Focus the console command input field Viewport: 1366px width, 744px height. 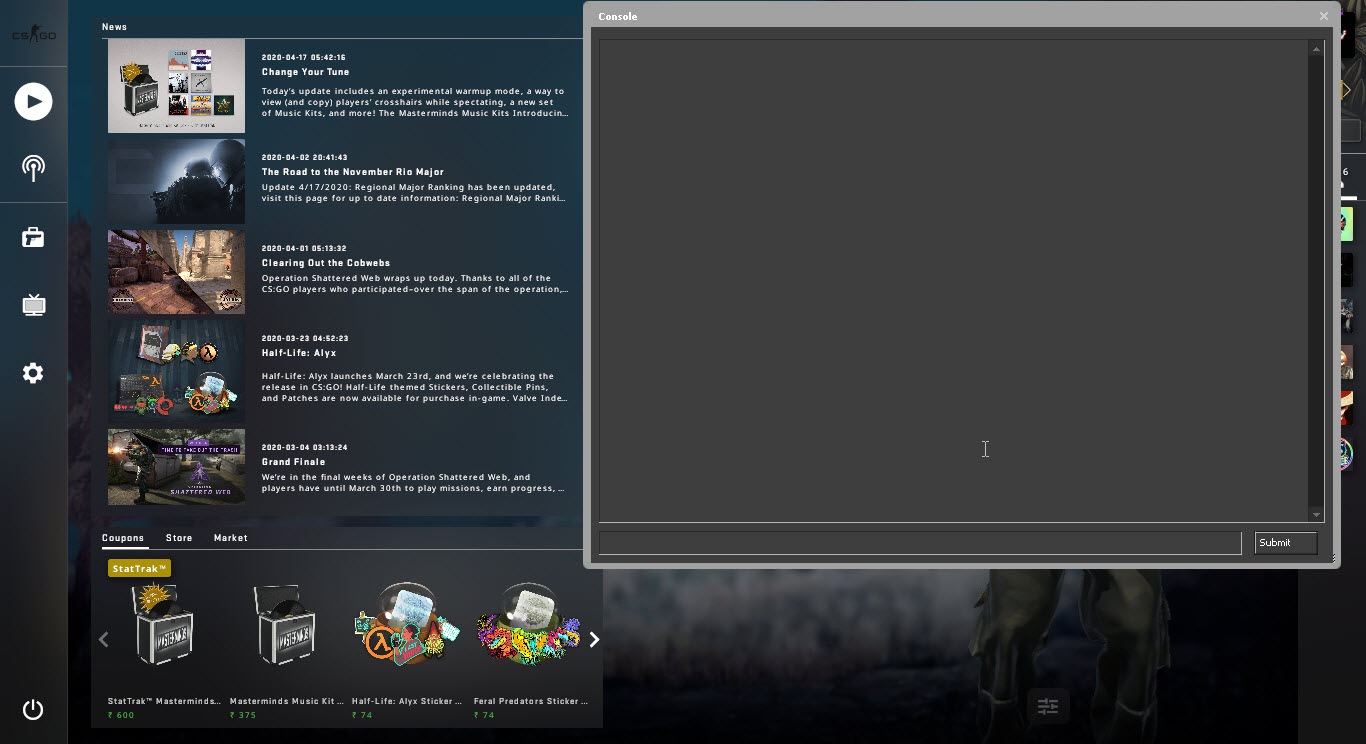pyautogui.click(x=920, y=543)
